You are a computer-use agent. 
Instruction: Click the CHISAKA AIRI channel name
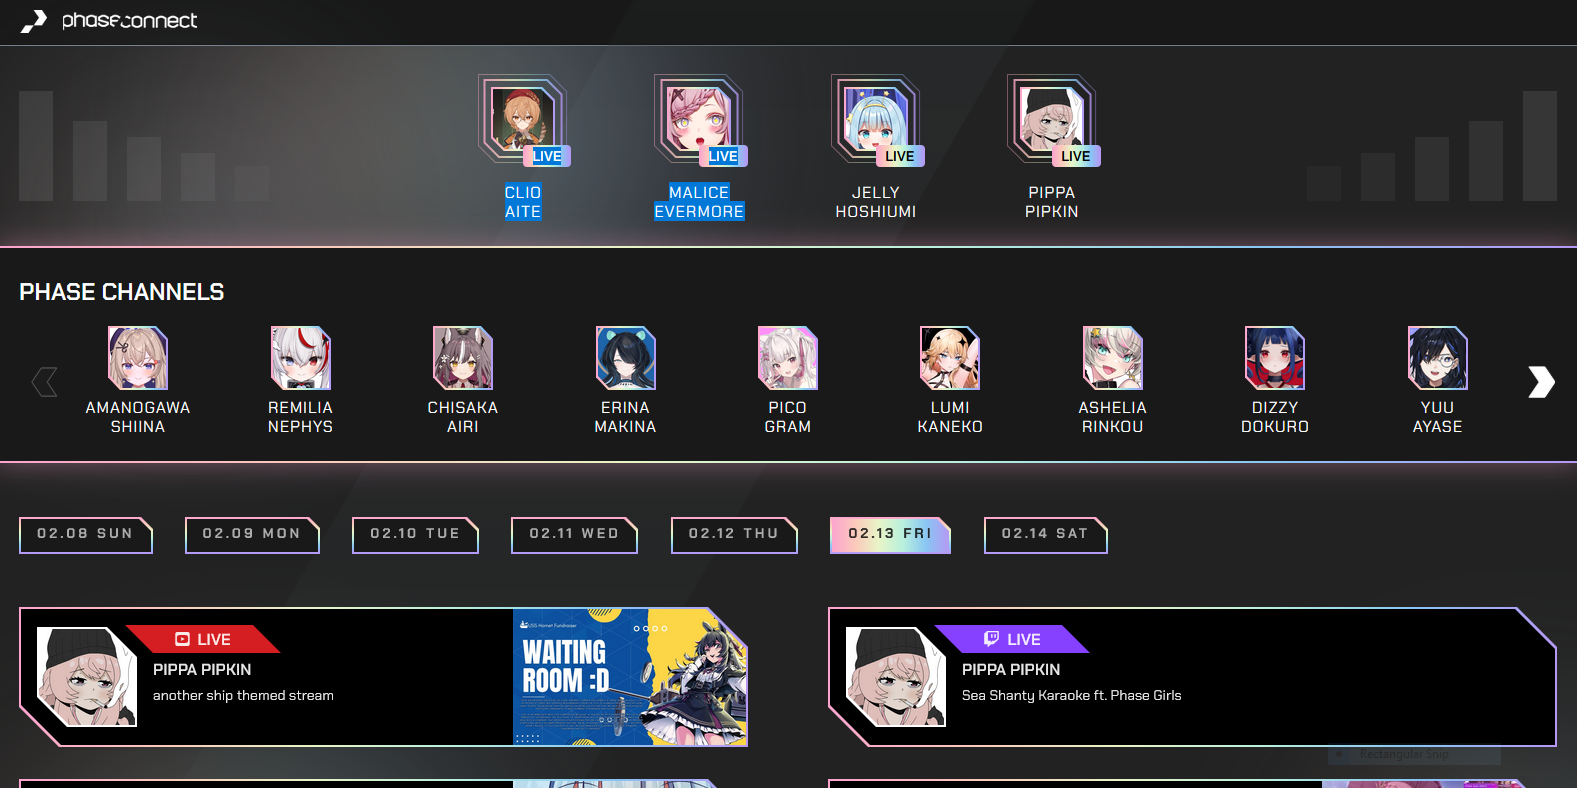tap(463, 417)
